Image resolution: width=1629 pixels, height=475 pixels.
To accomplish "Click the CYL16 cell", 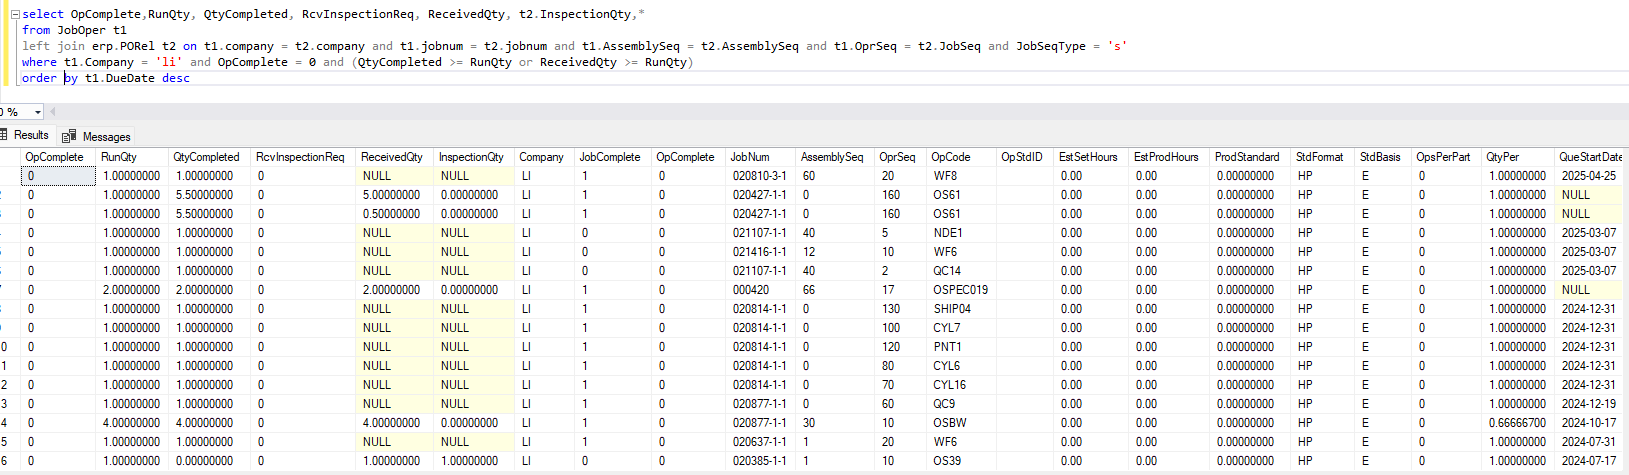I will coord(961,385).
